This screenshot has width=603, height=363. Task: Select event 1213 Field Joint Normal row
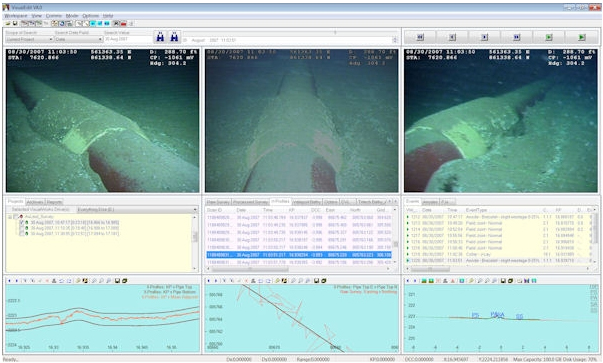(499, 223)
